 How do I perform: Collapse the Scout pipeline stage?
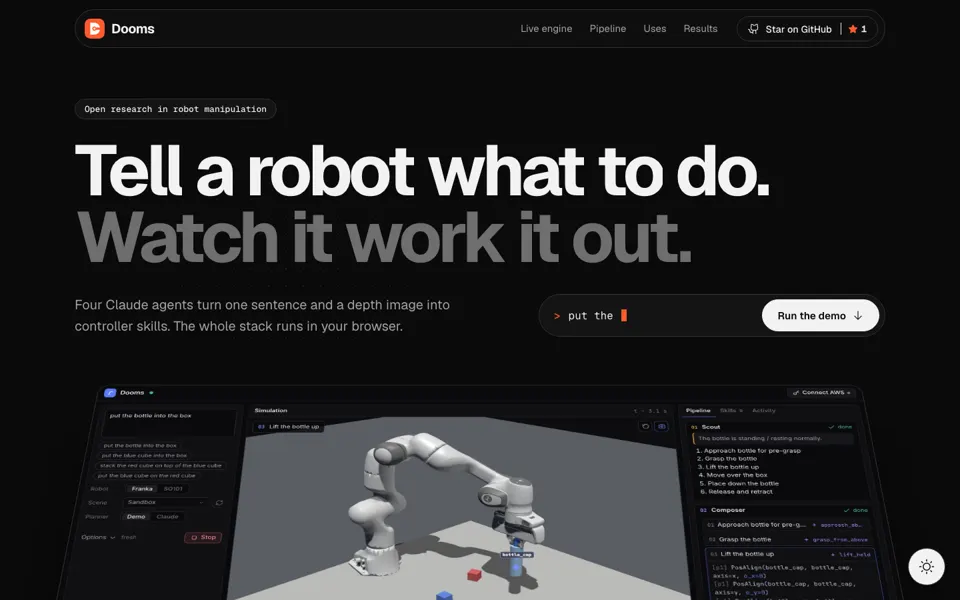(x=770, y=427)
